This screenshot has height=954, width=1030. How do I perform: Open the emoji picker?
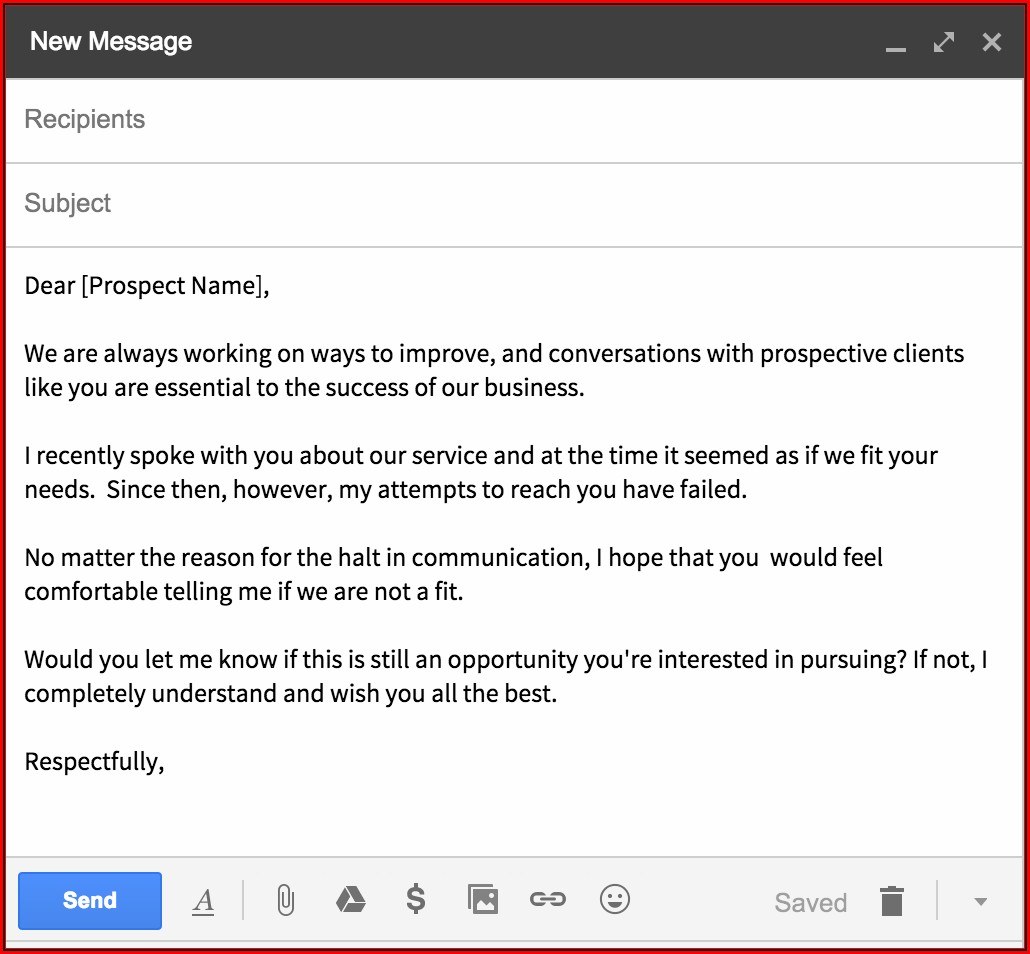pyautogui.click(x=615, y=900)
